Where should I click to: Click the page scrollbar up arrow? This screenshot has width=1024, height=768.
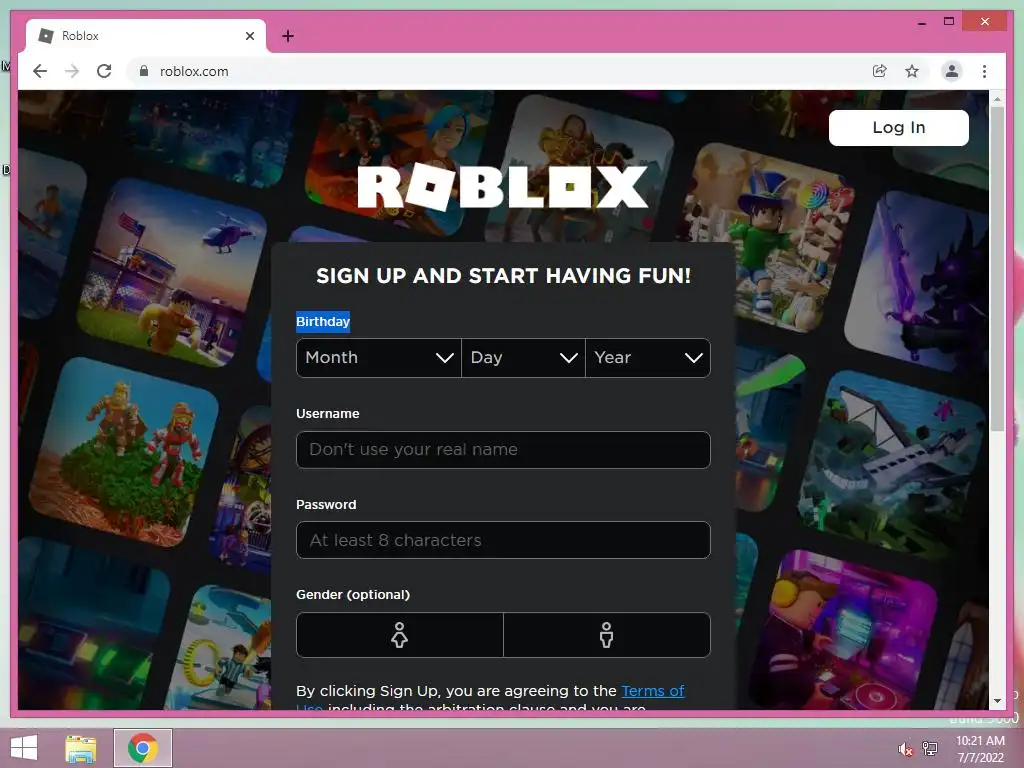(x=997, y=99)
